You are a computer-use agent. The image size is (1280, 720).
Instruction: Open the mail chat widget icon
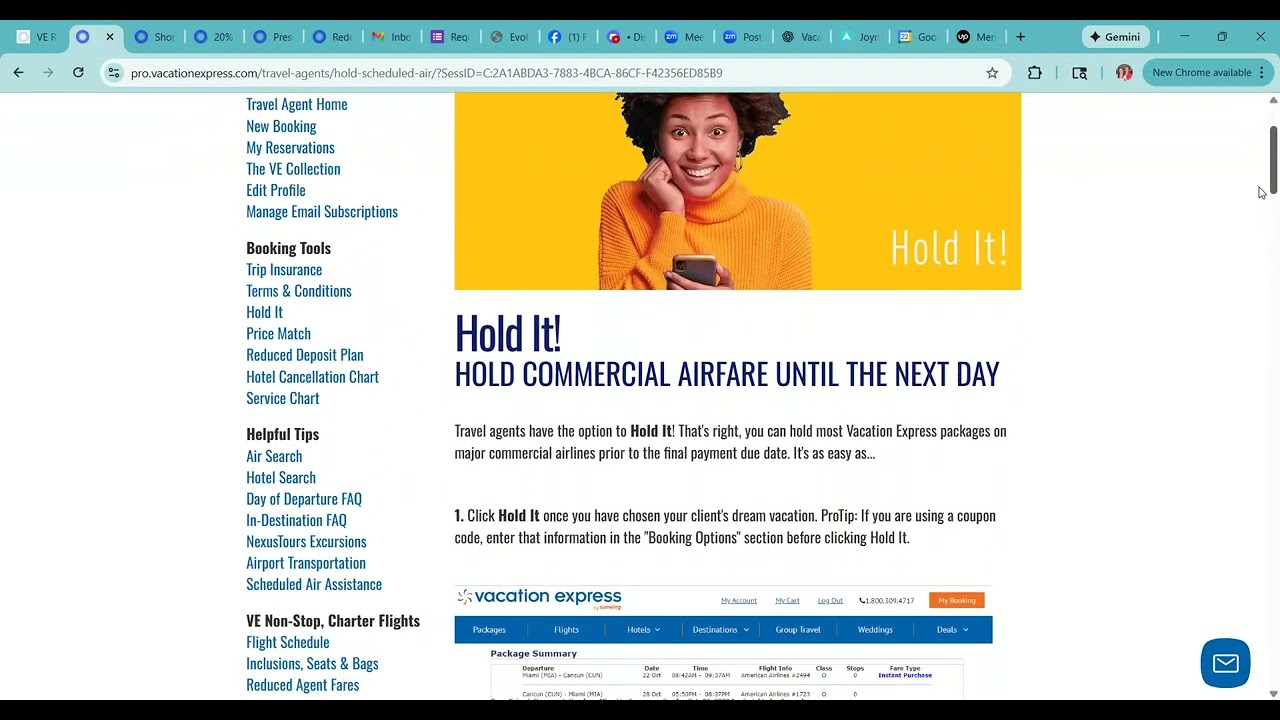(1225, 663)
